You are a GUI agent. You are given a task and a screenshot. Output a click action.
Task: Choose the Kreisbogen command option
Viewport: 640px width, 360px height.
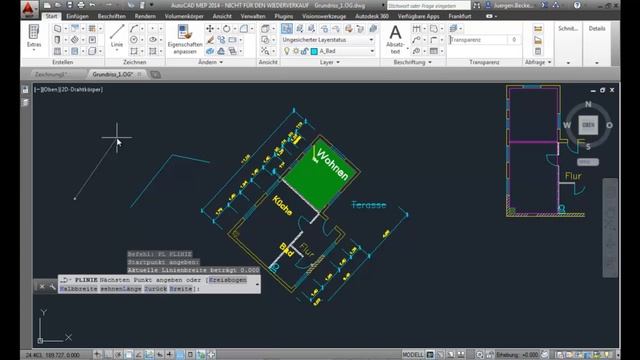pyautogui.click(x=228, y=280)
